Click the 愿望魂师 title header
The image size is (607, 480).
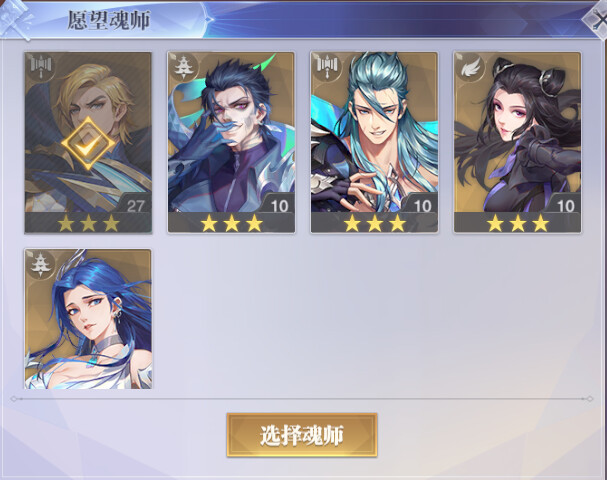(109, 20)
